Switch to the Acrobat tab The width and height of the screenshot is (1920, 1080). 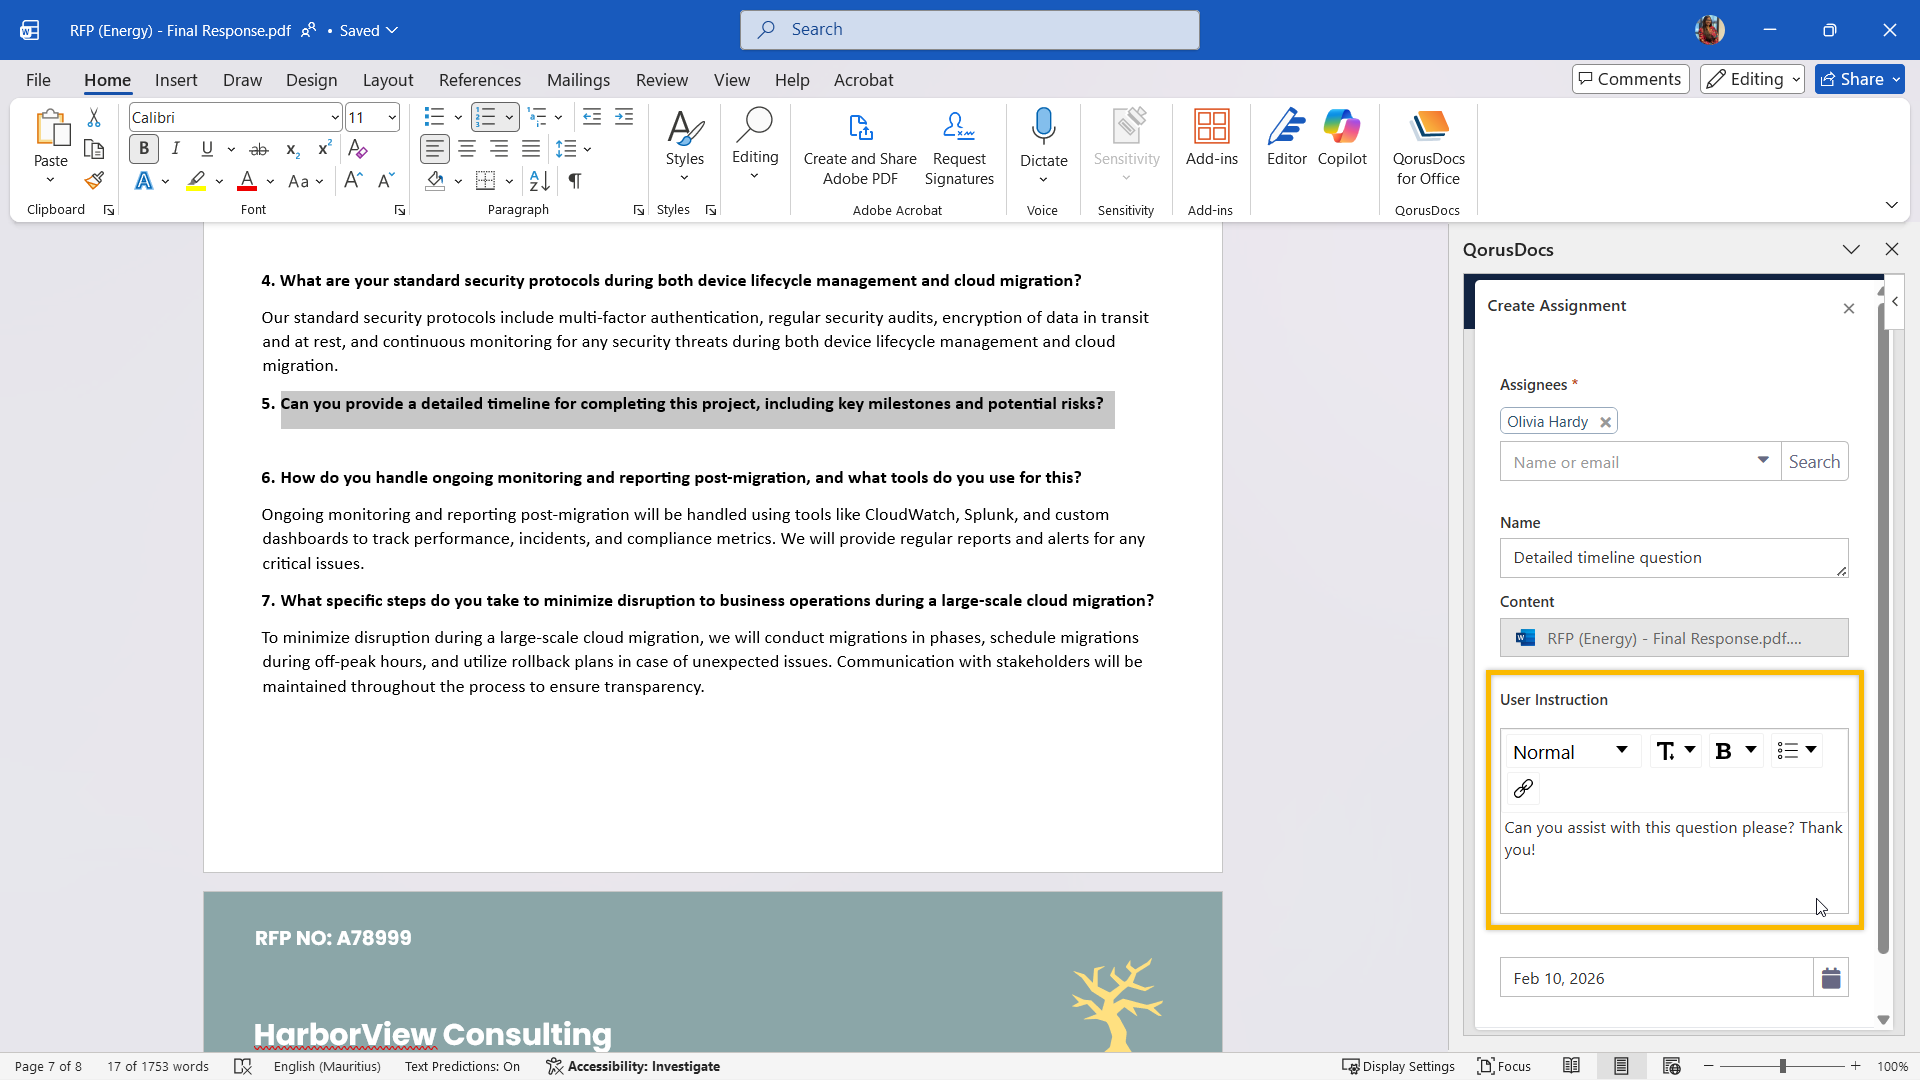pyautogui.click(x=863, y=80)
